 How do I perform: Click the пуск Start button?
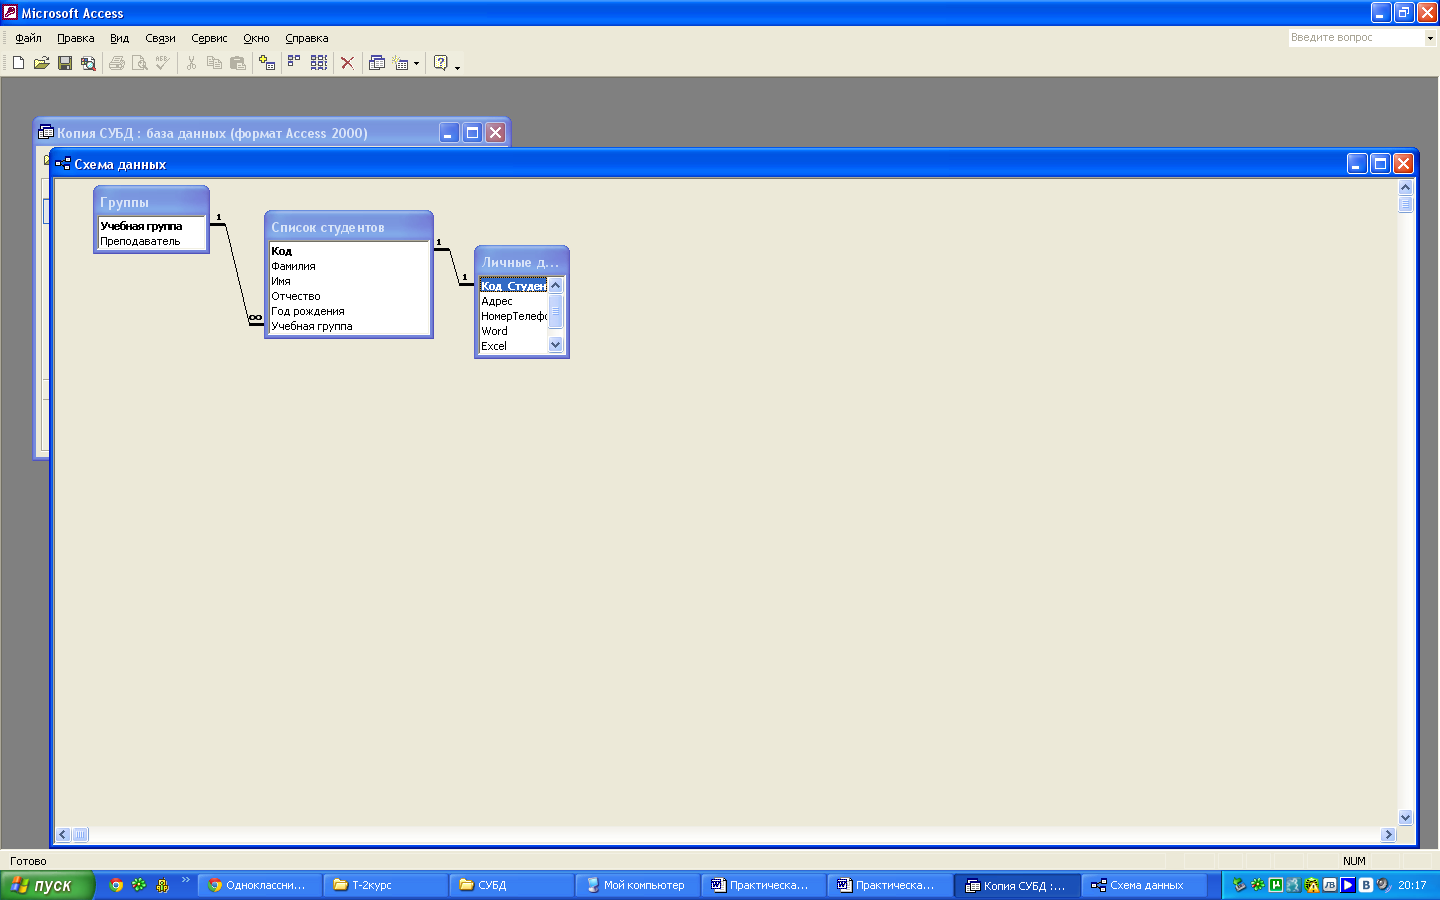point(47,885)
